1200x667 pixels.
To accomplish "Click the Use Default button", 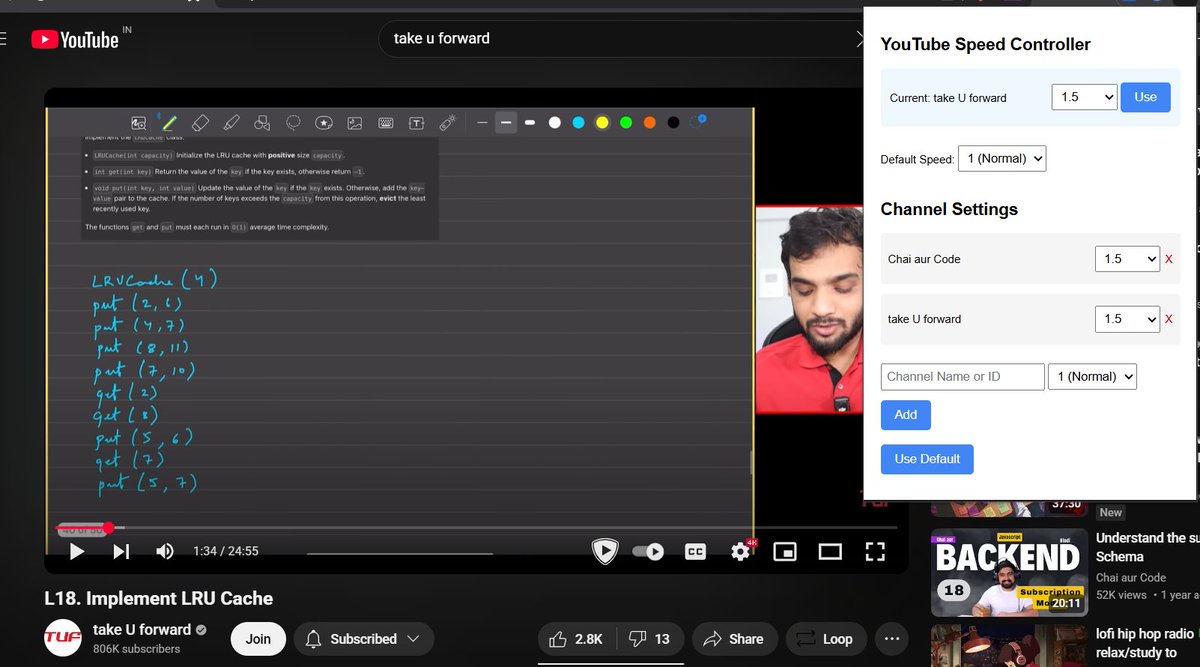I will click(x=927, y=459).
